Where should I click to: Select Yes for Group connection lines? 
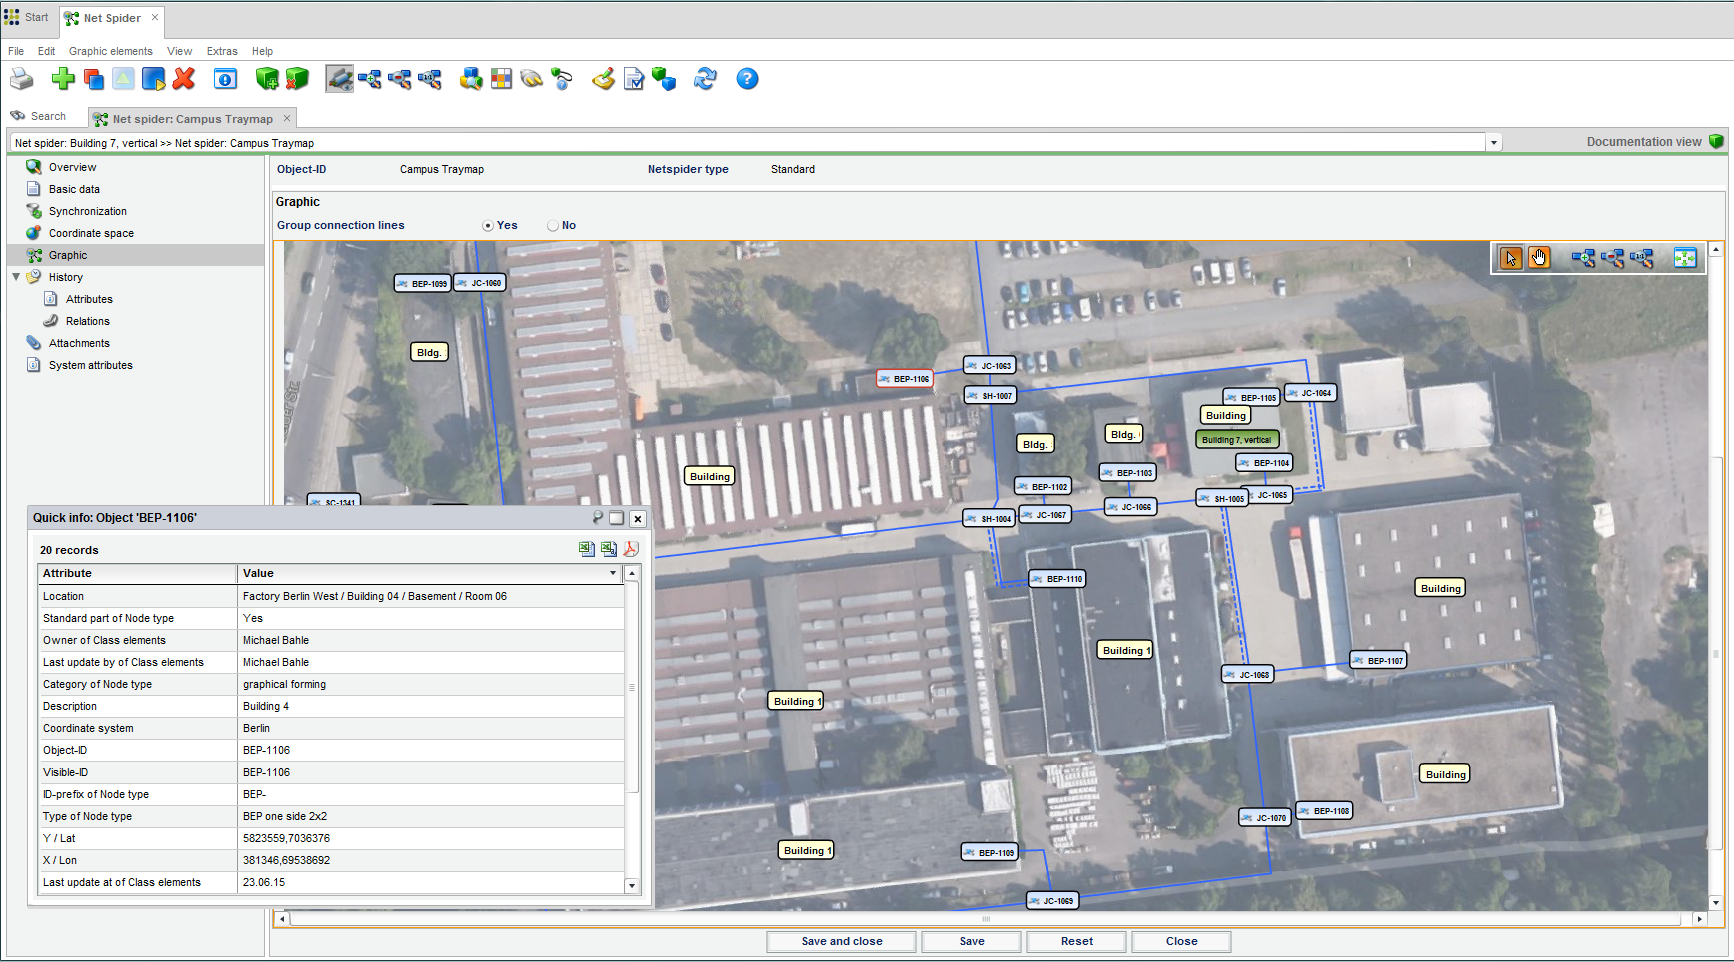click(x=488, y=226)
